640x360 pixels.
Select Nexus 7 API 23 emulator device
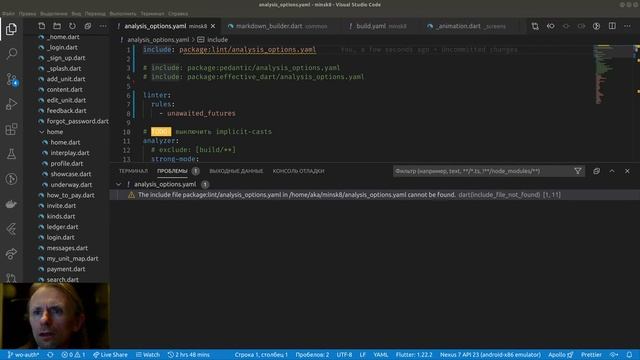click(x=490, y=355)
